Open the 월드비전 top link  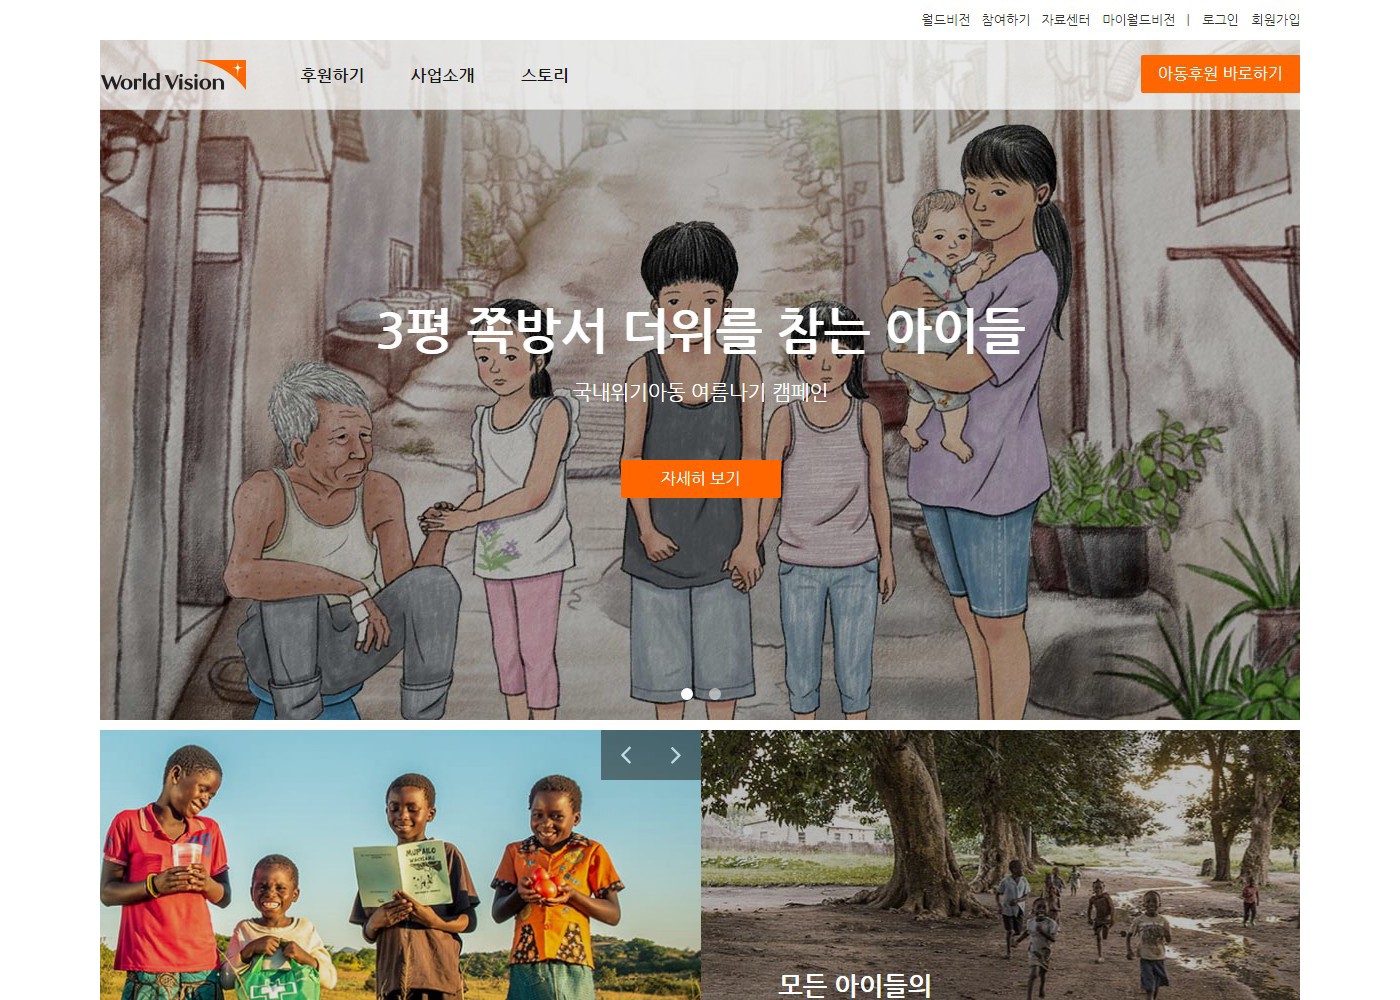click(x=946, y=19)
